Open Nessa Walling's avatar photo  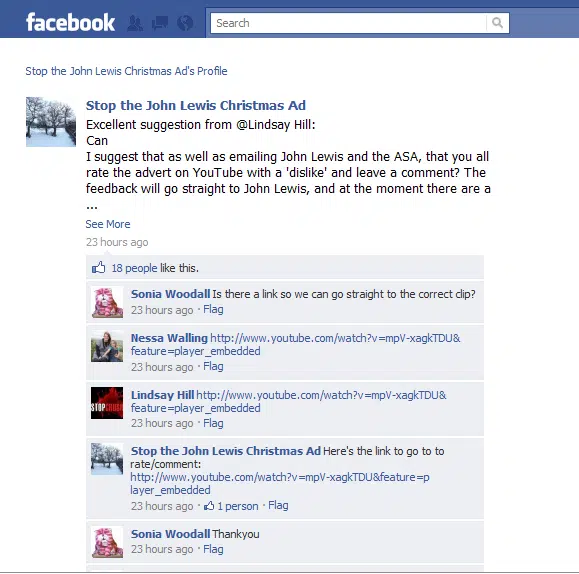107,346
